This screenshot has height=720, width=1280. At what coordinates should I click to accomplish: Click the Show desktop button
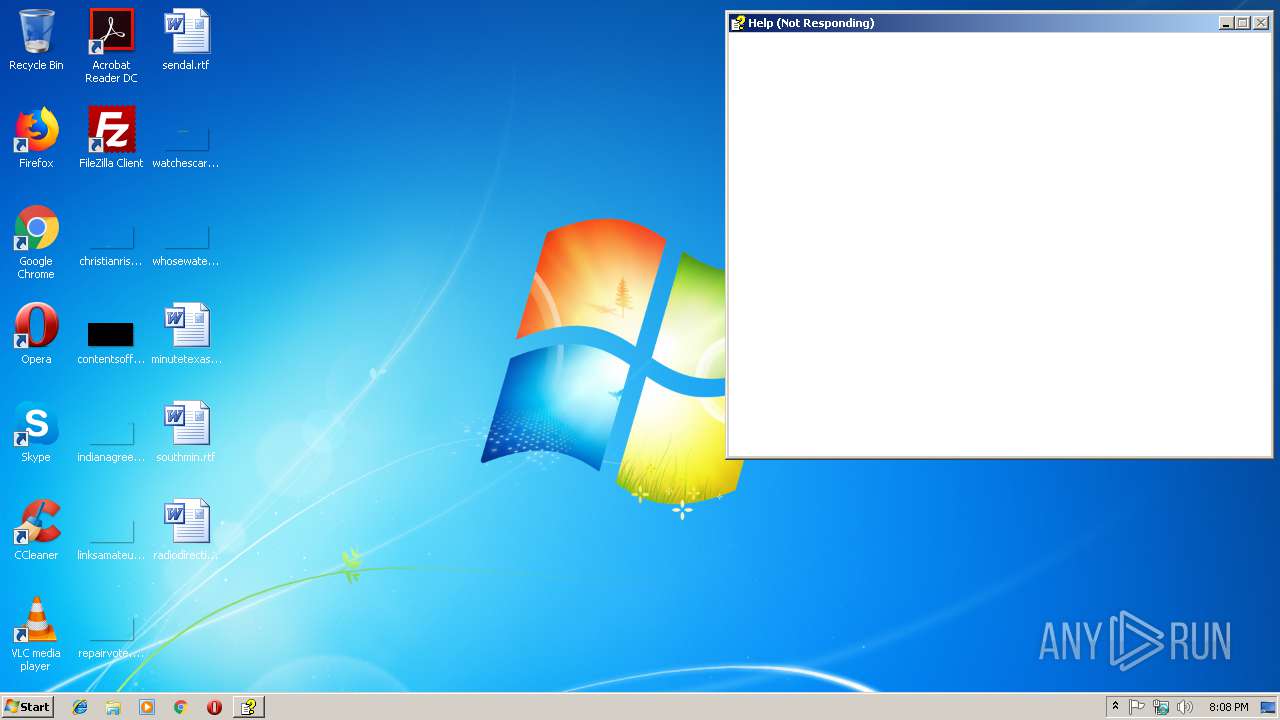pyautogui.click(x=1268, y=707)
